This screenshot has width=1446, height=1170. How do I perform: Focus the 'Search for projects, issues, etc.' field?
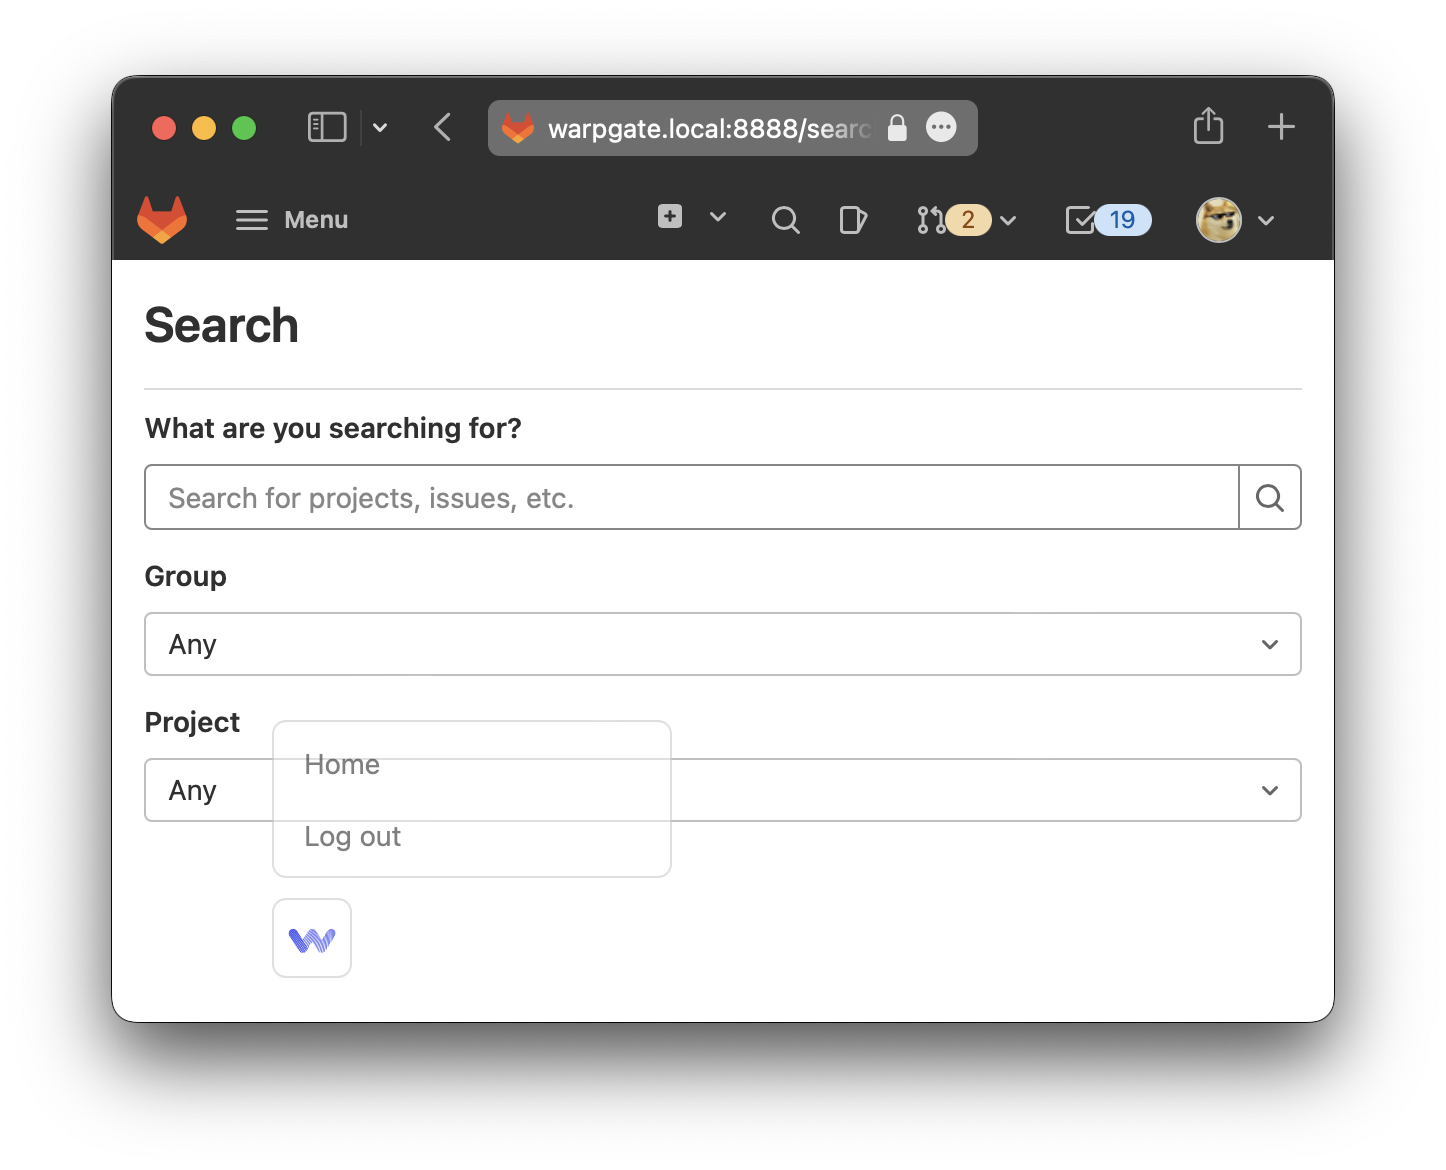click(x=692, y=497)
